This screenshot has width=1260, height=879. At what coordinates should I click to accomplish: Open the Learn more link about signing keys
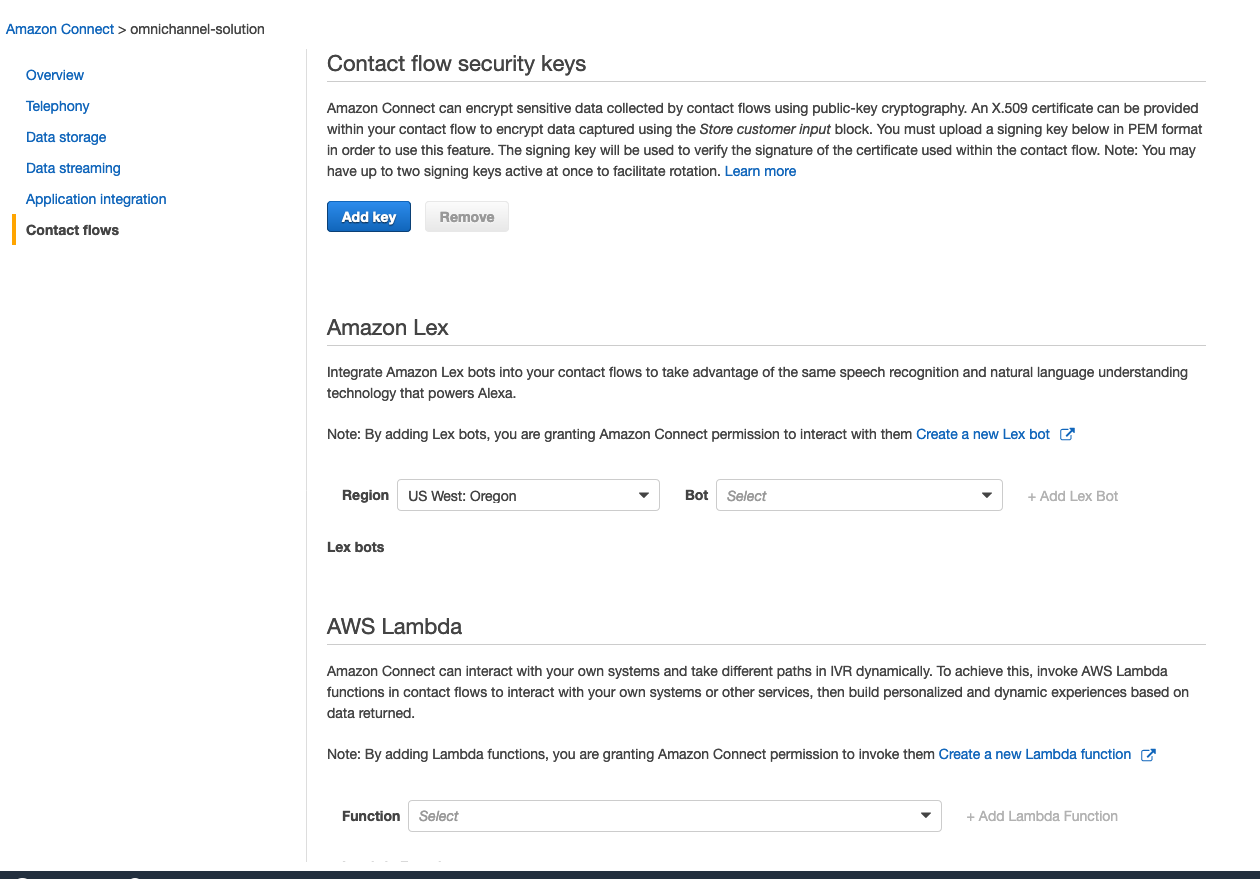click(x=760, y=171)
